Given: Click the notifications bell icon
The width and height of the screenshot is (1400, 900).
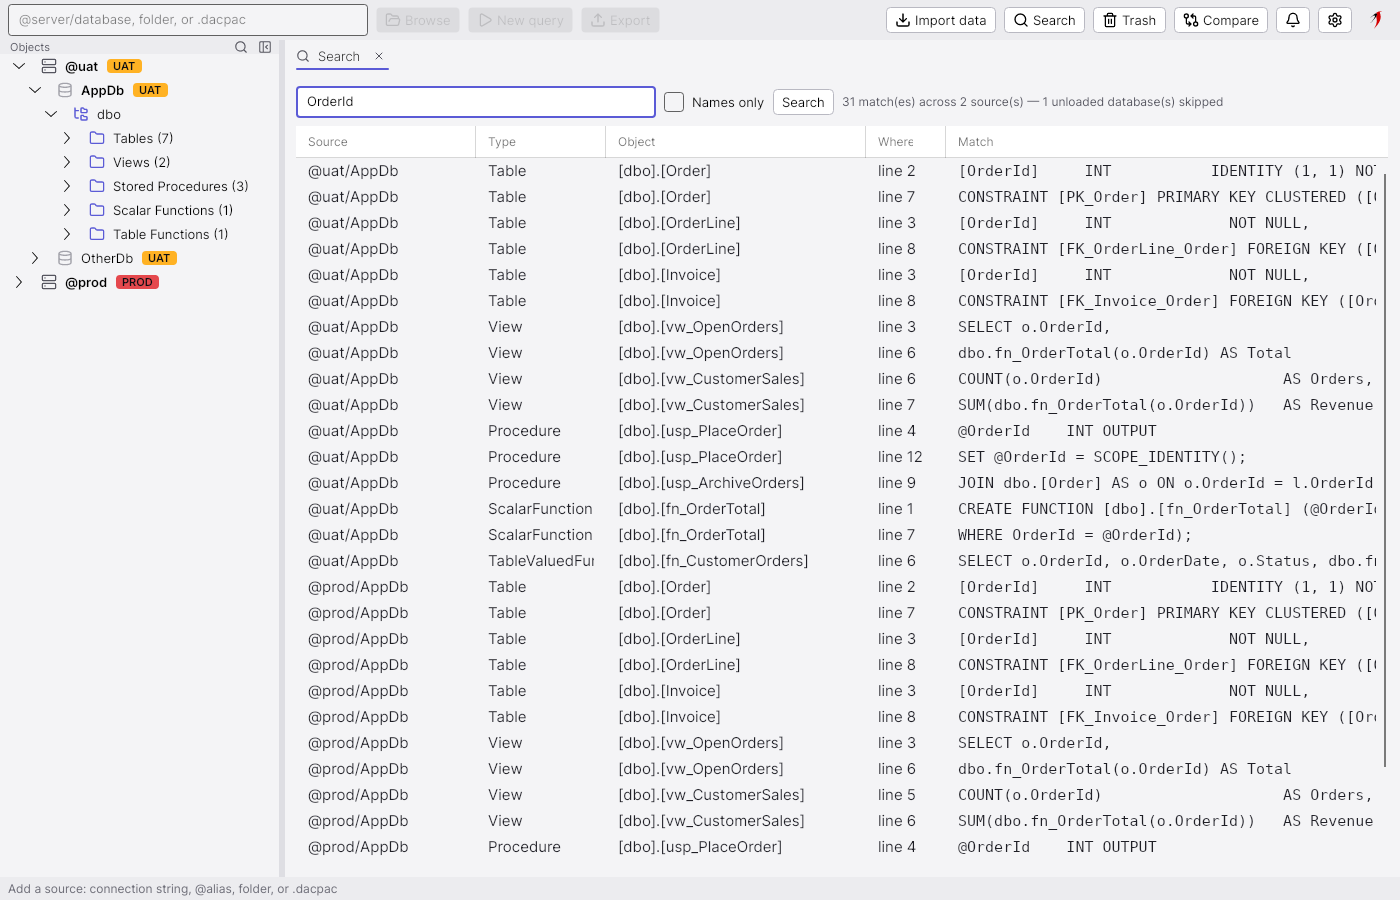Looking at the screenshot, I should (x=1293, y=20).
